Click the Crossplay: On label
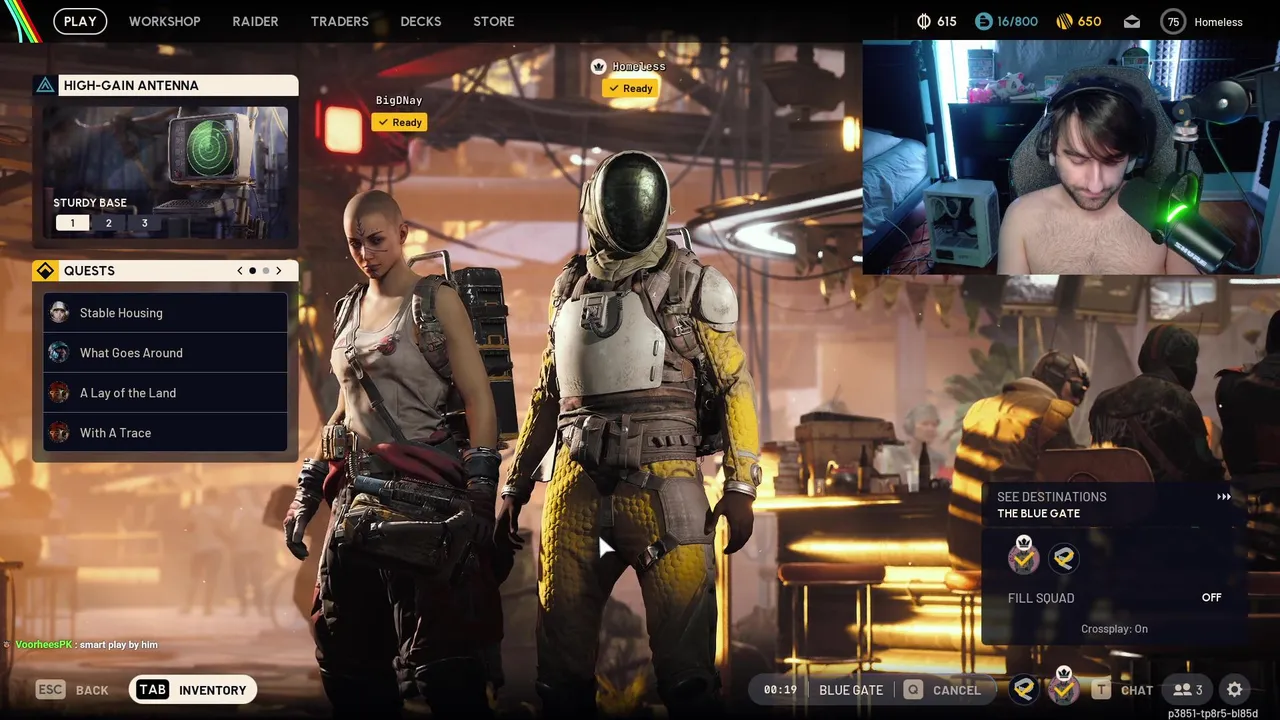 [1114, 629]
